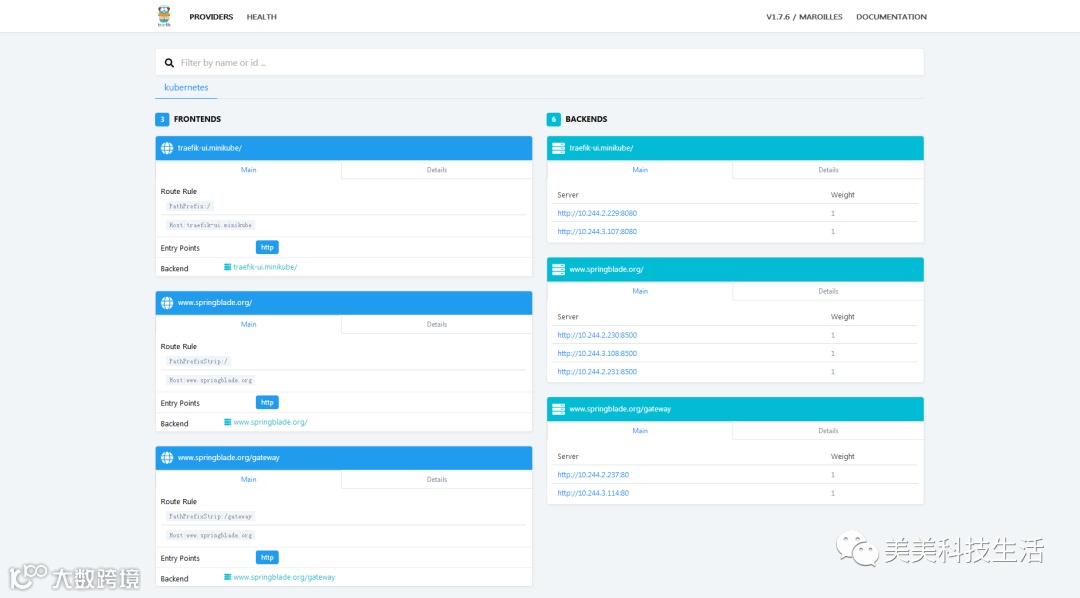Click backend icon beside traefik-ui.minikube/ link
The height and width of the screenshot is (598, 1080).
point(227,267)
